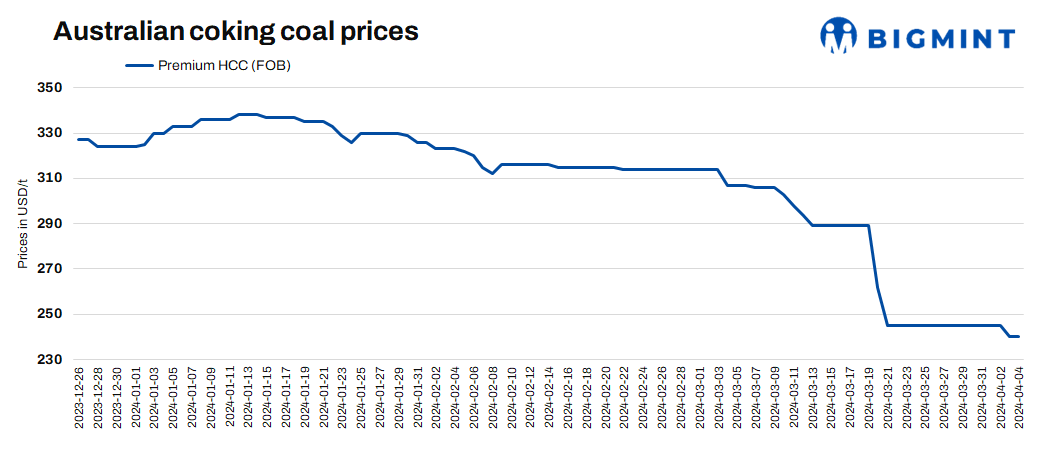
Task: Select the Australian coking coal prices title
Action: click(235, 31)
